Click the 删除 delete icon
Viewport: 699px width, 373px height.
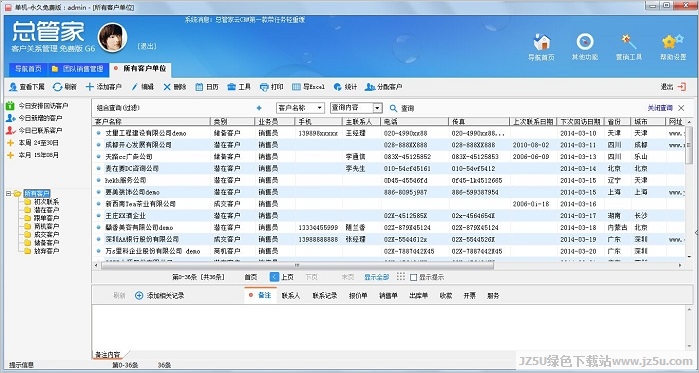167,87
